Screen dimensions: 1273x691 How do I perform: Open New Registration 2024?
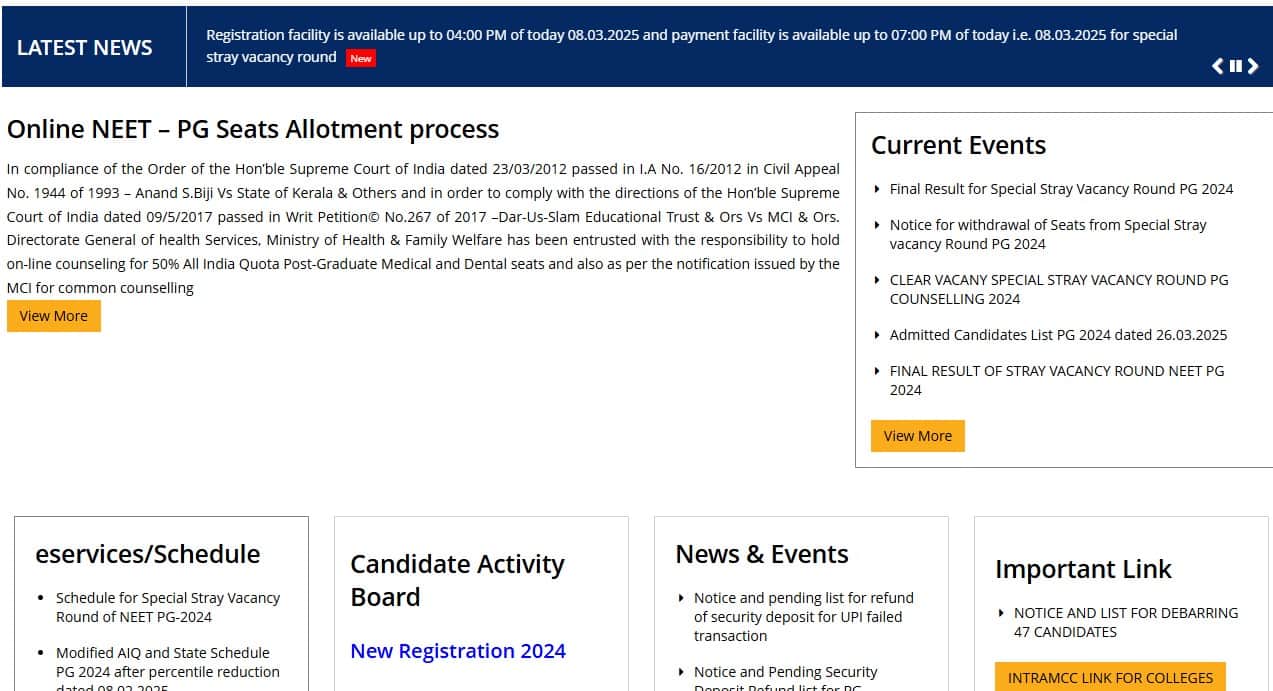(x=458, y=650)
